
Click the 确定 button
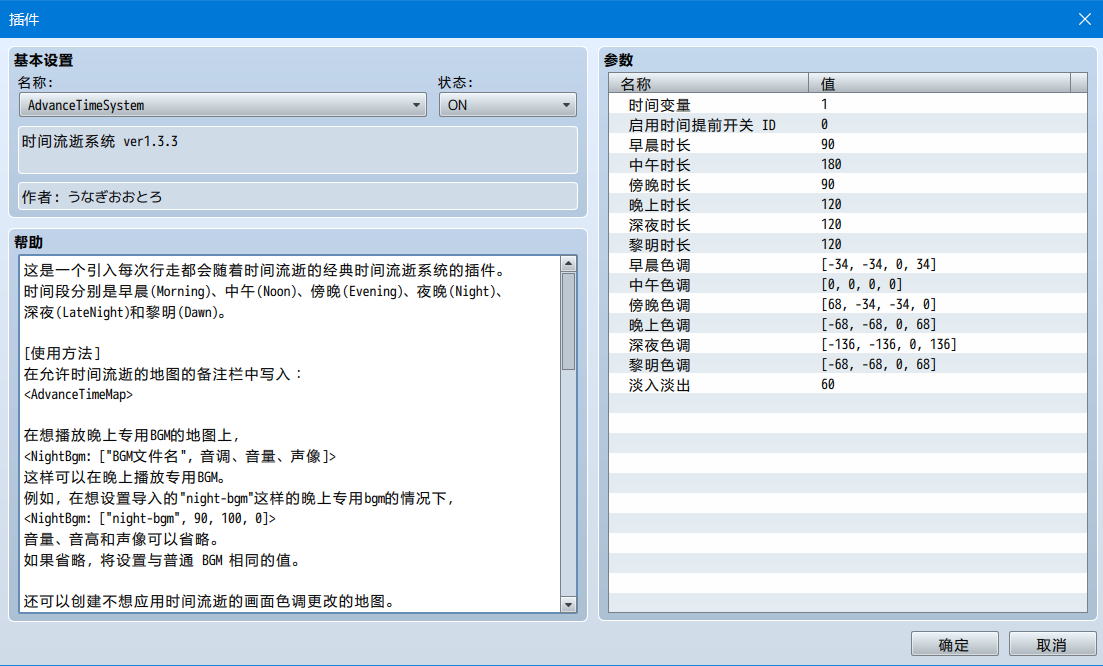click(954, 644)
